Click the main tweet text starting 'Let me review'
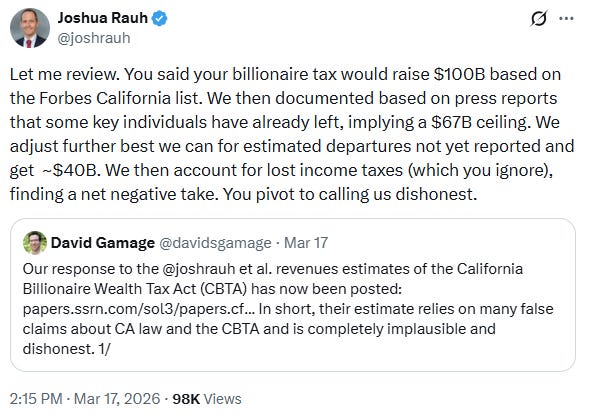 click(292, 134)
